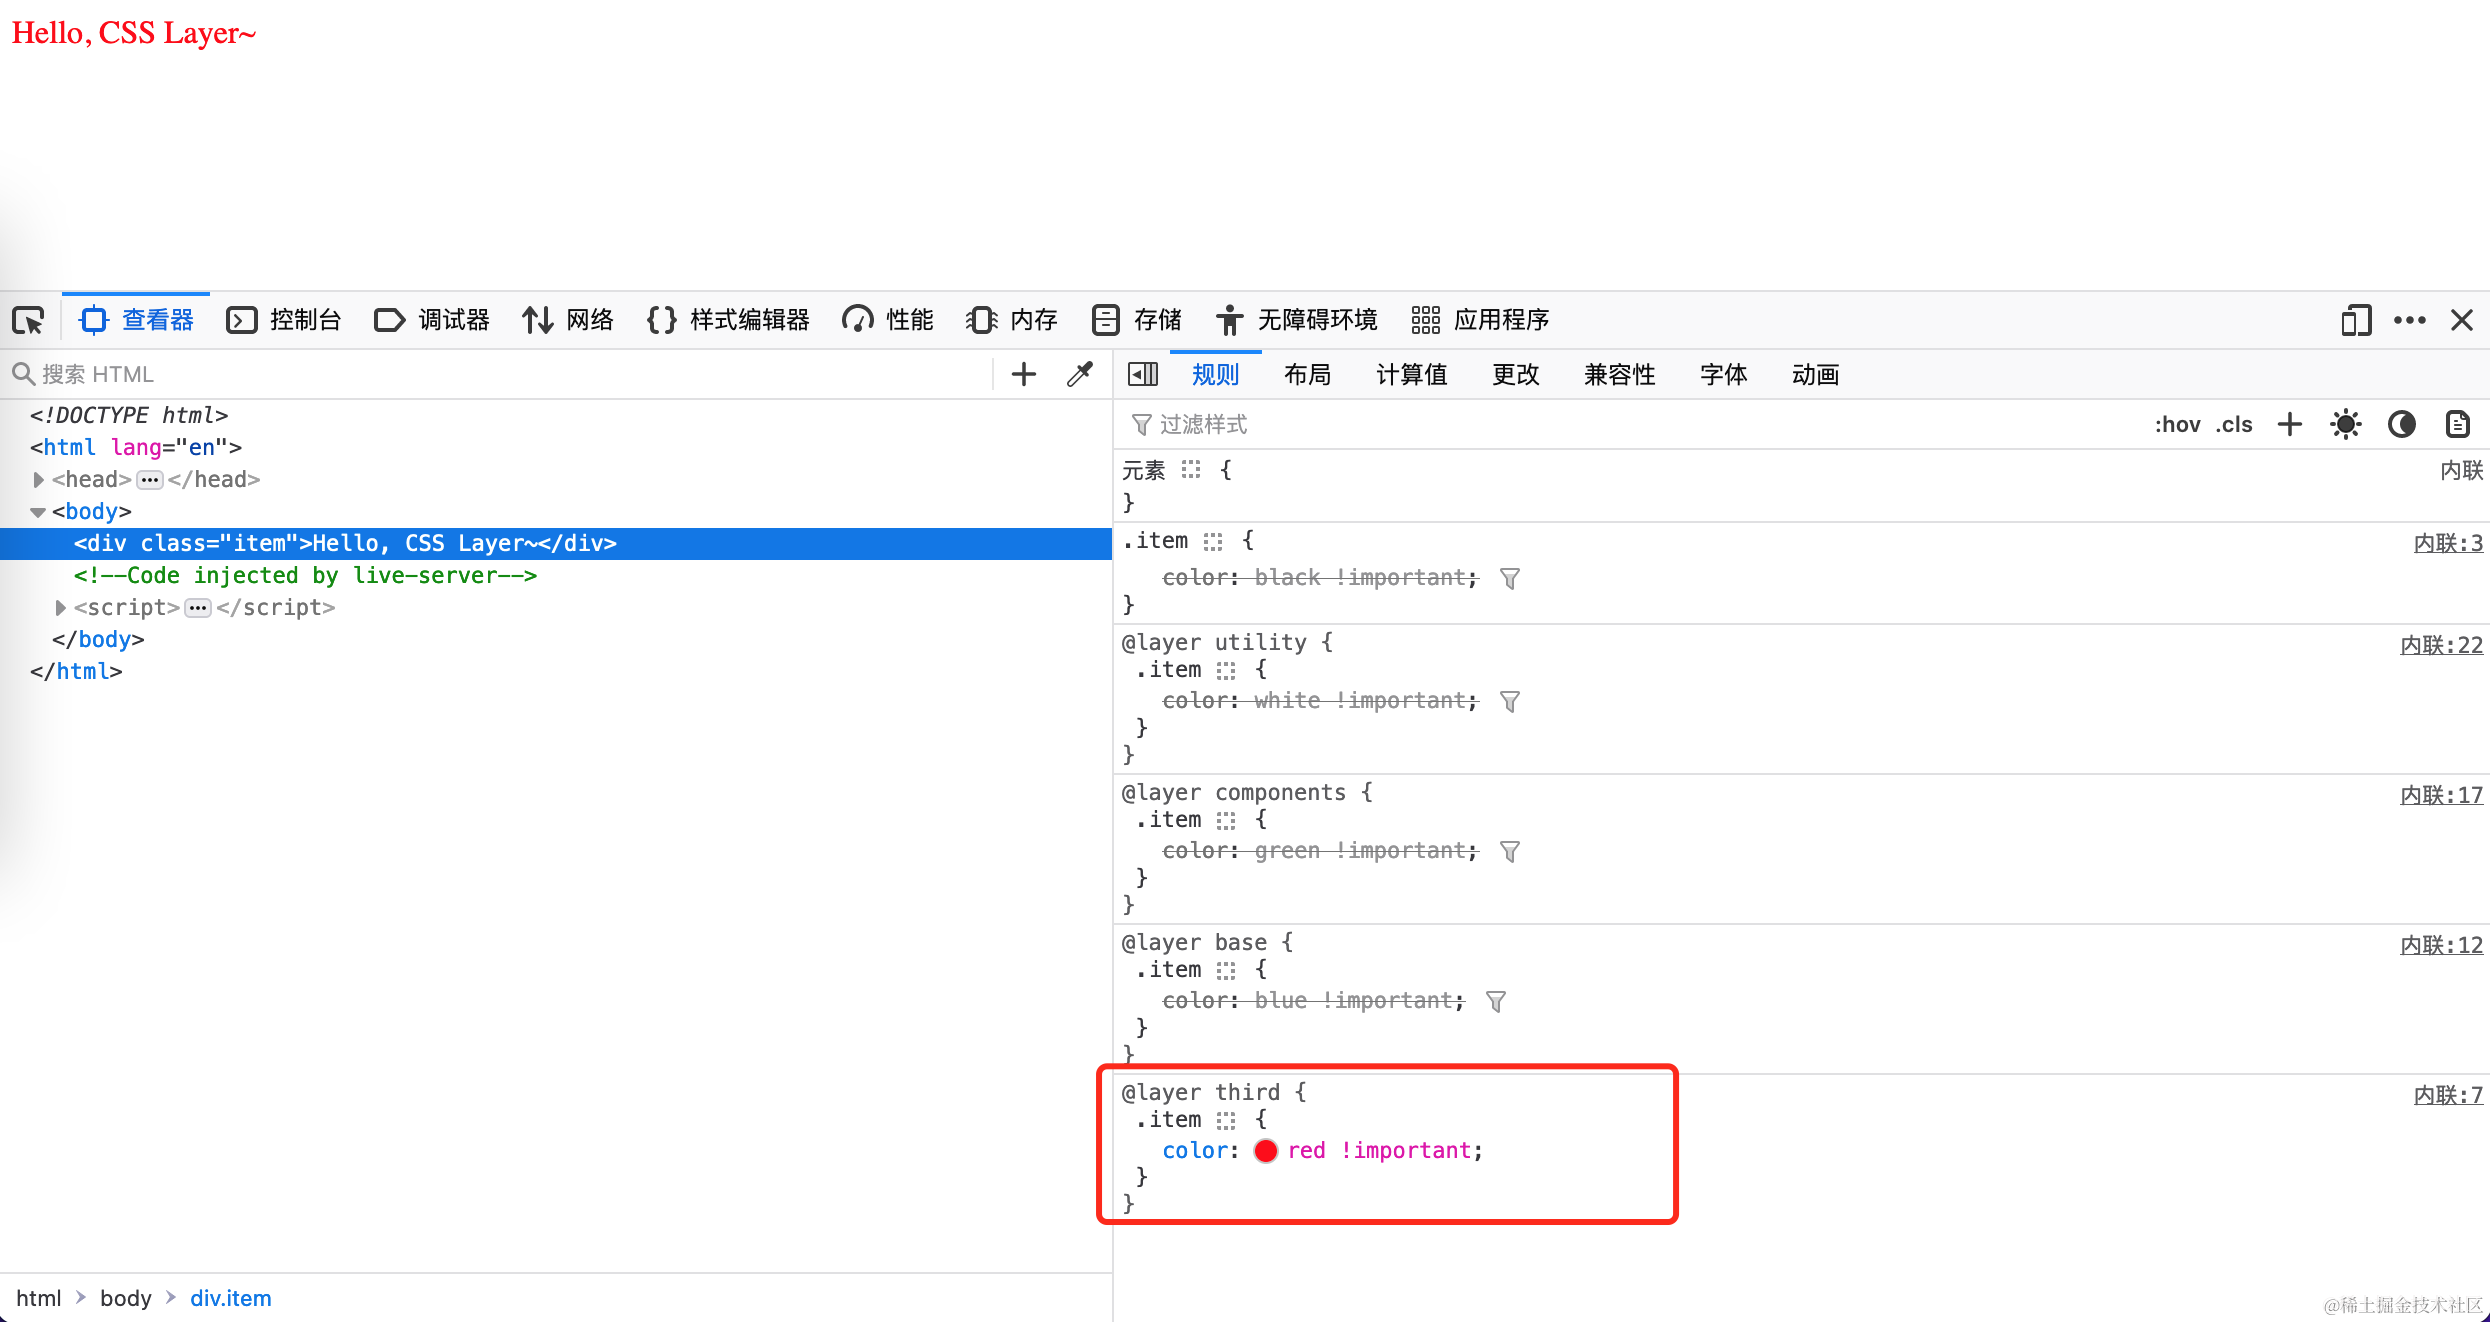Toggle light color scheme simulation
The image size is (2490, 1322).
click(2345, 424)
